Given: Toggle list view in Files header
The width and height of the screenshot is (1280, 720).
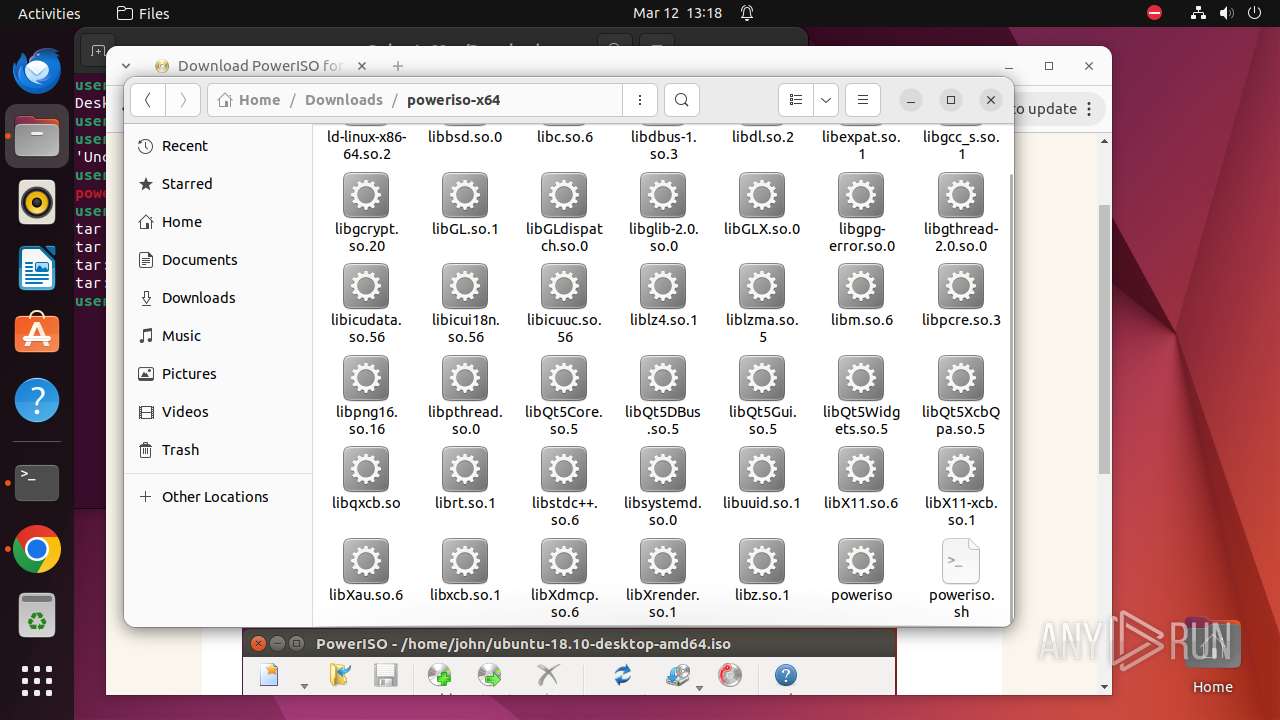Looking at the screenshot, I should 796,100.
